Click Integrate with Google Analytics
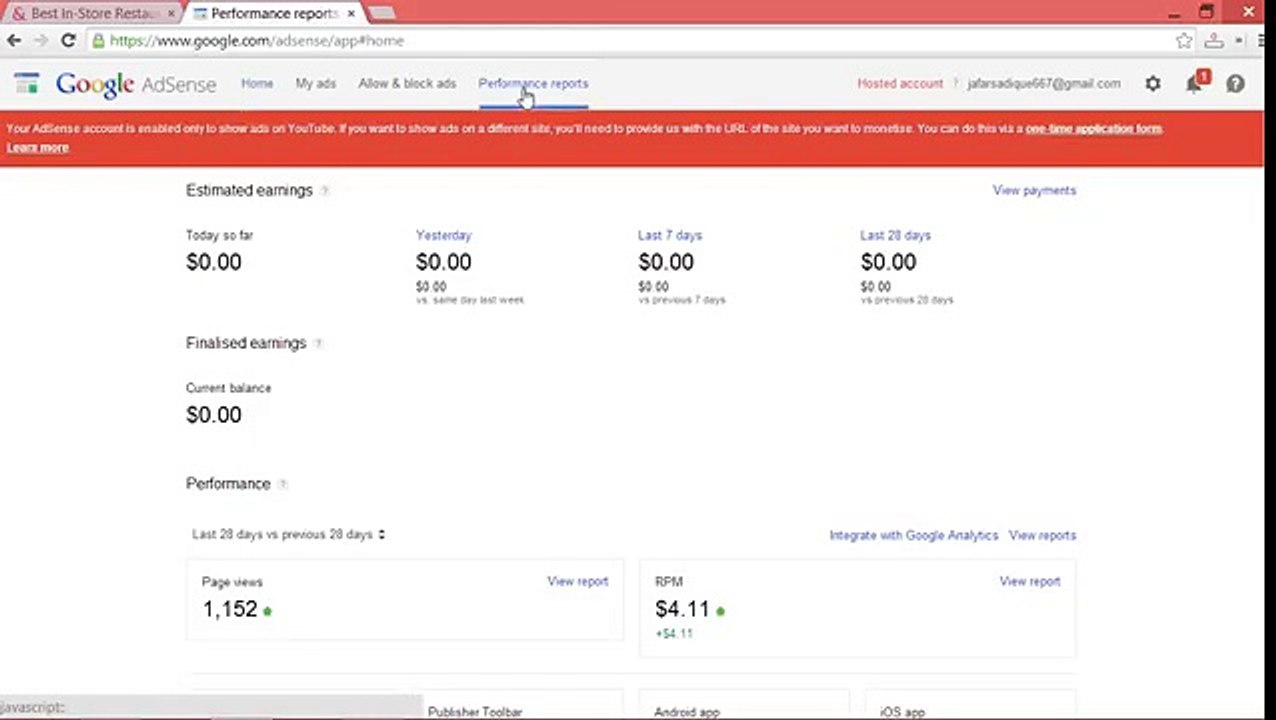 click(913, 536)
